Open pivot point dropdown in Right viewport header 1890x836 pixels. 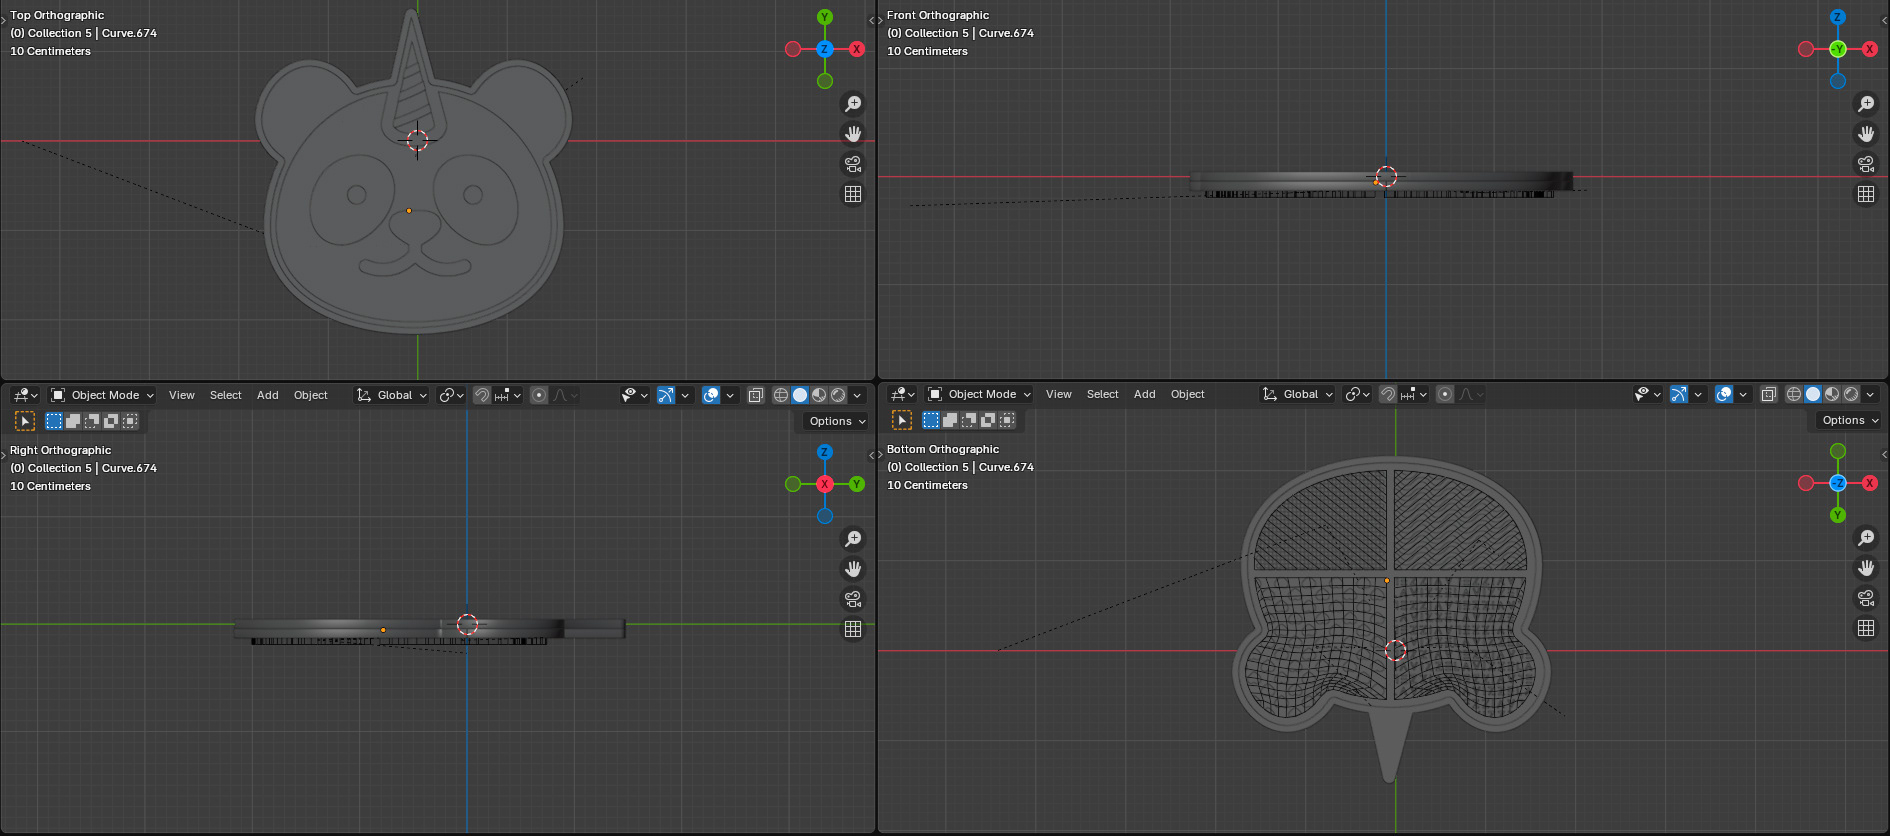click(452, 395)
